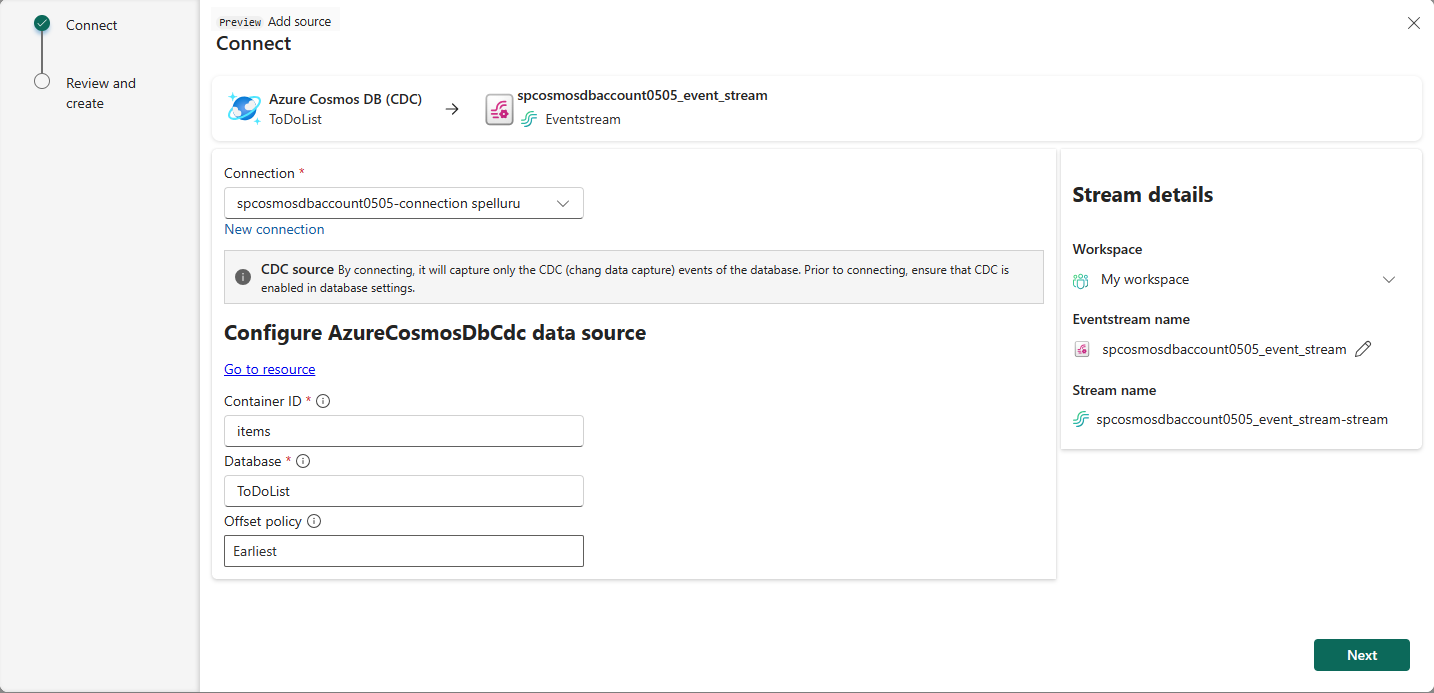This screenshot has height=693, width=1434.
Task: Edit the Eventstream name with pencil icon
Action: (x=1363, y=349)
